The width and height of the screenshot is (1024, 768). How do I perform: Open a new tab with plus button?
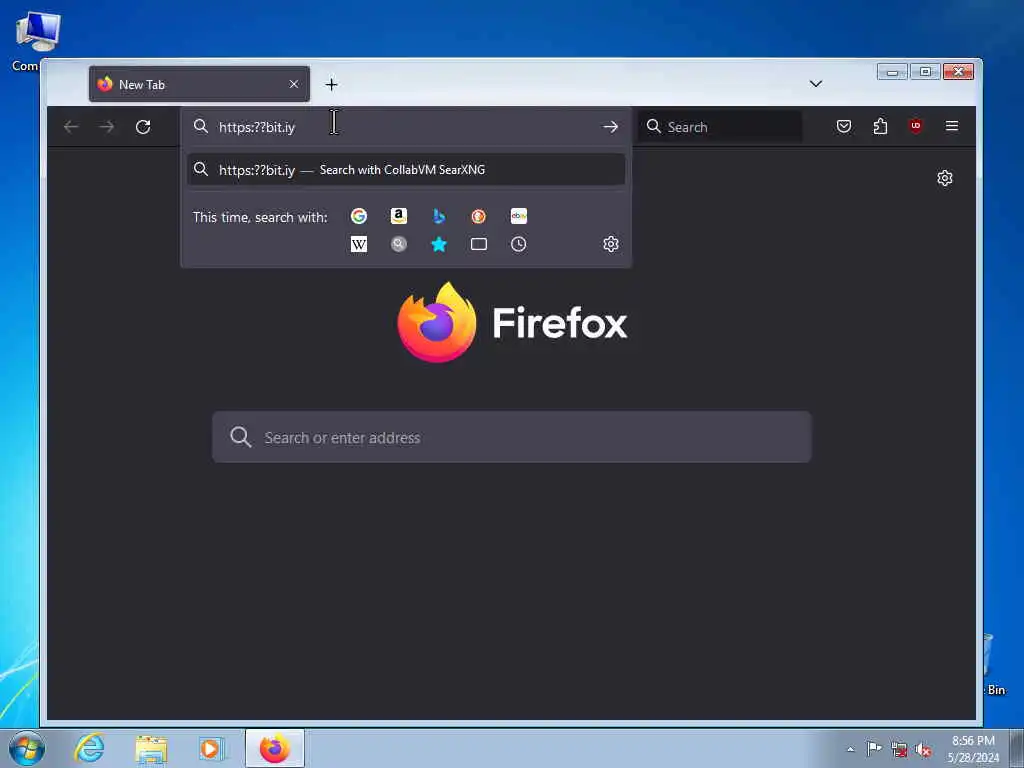pos(332,85)
